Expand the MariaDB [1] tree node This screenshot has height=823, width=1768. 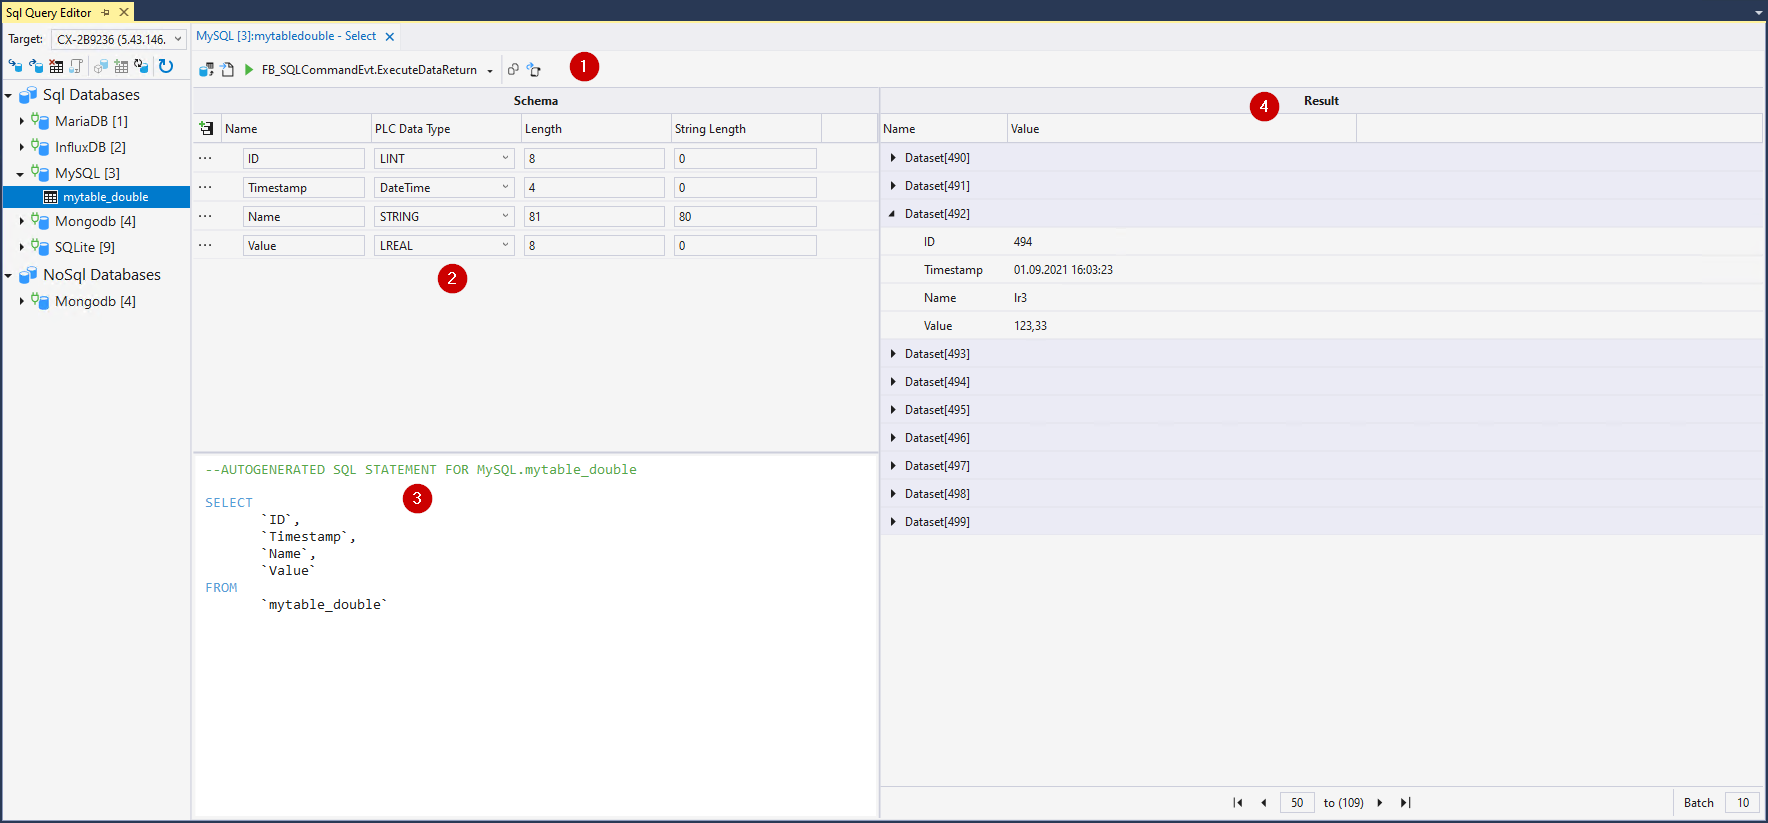22,121
